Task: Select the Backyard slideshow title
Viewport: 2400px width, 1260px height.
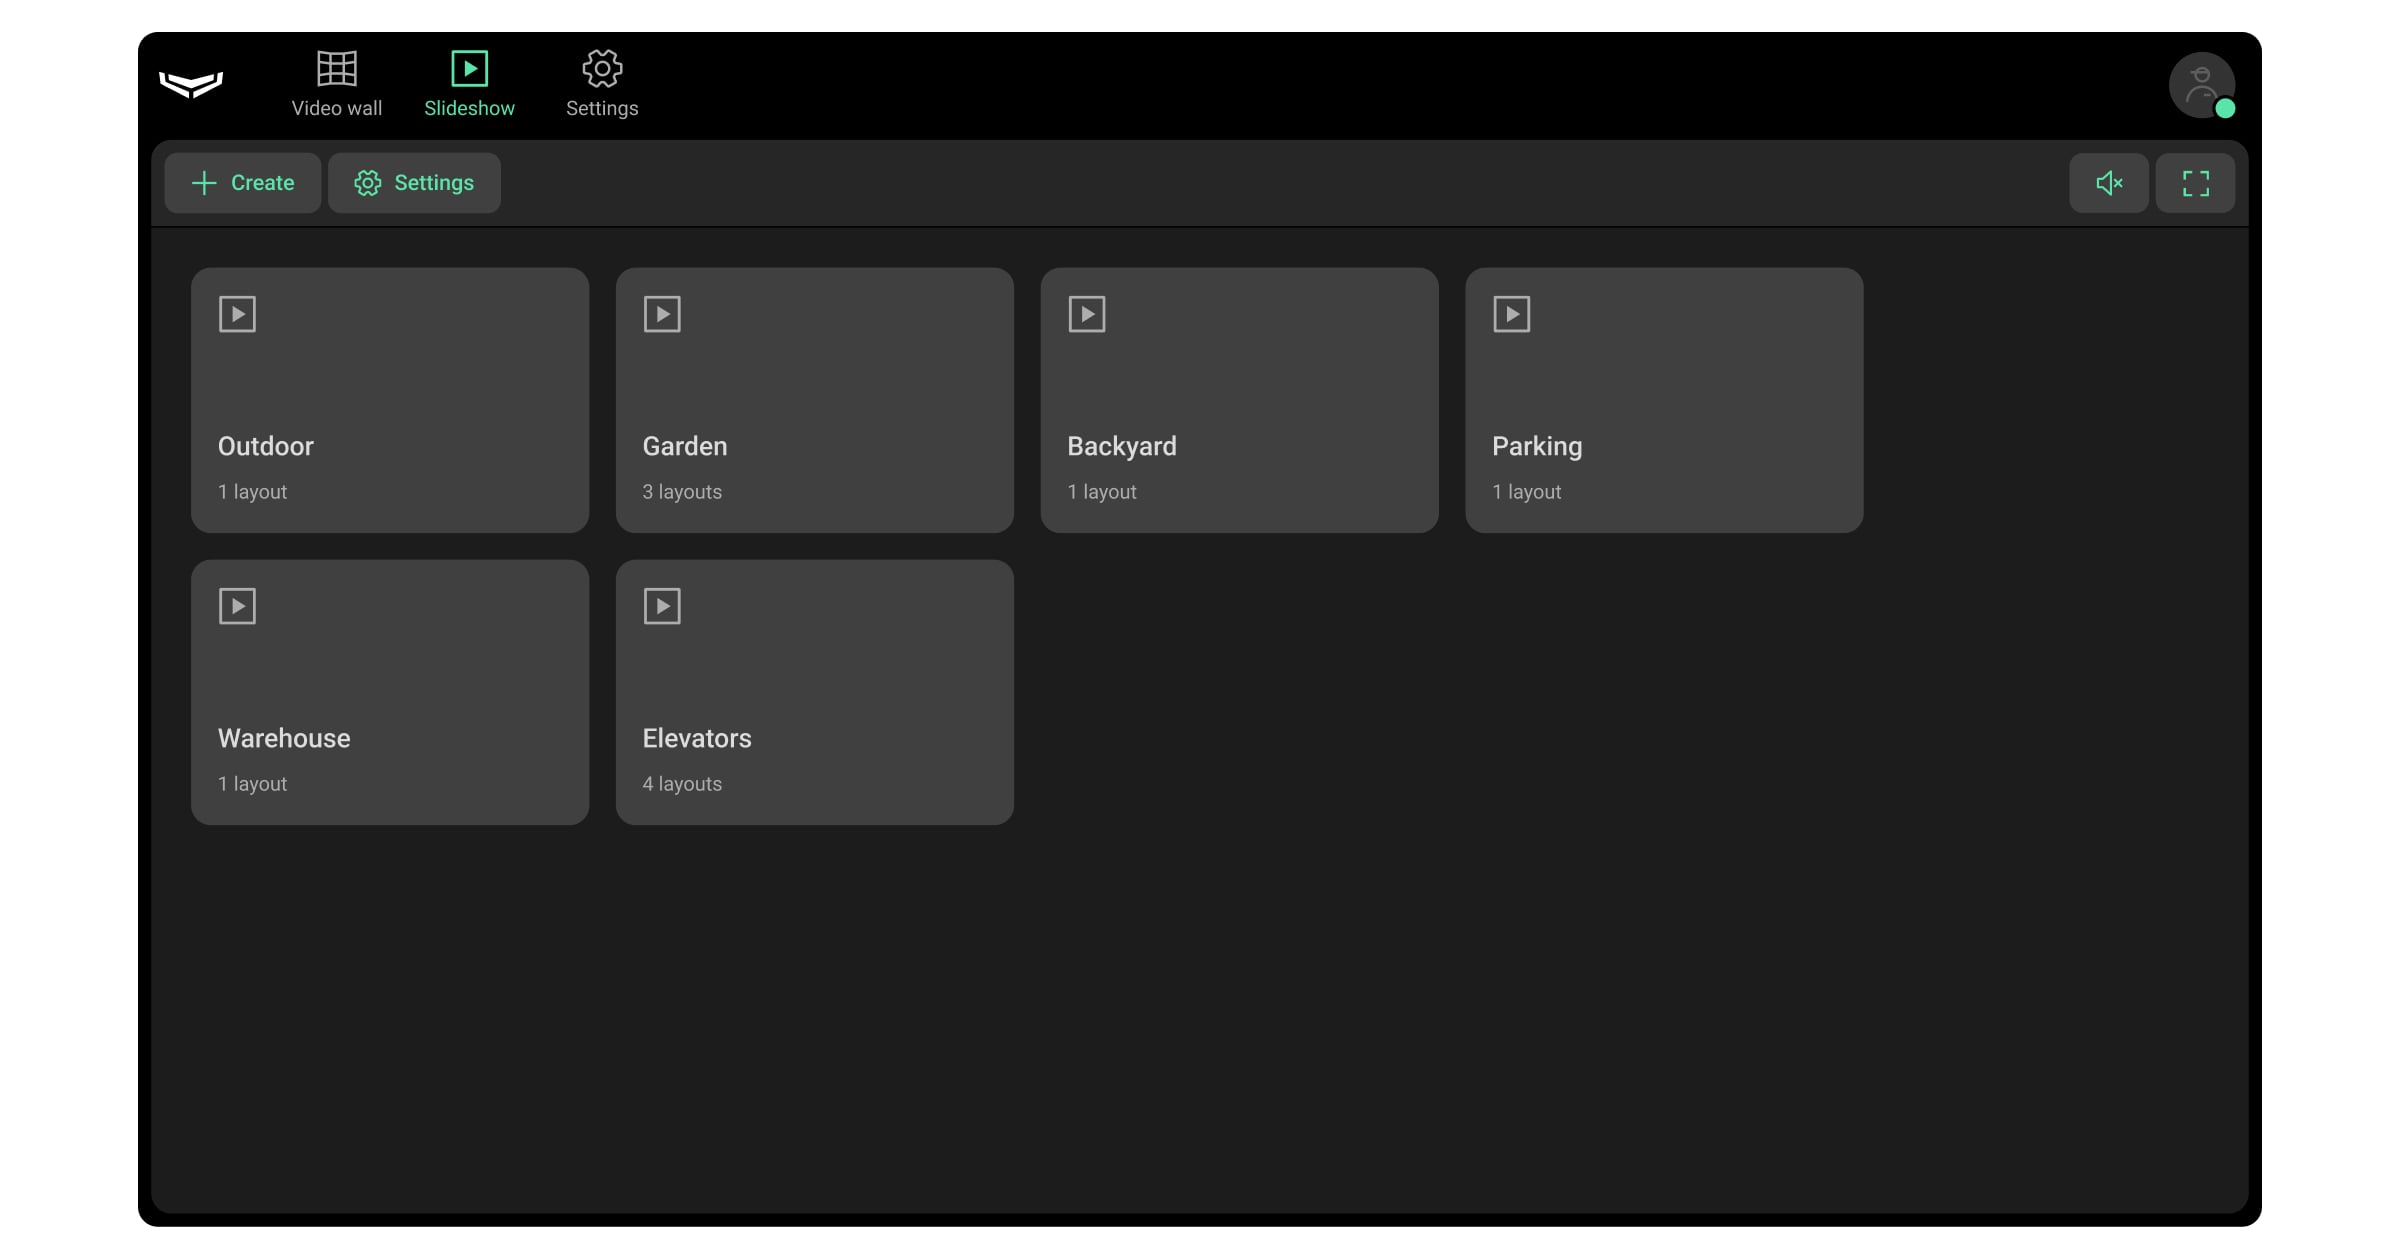Action: pyautogui.click(x=1122, y=447)
